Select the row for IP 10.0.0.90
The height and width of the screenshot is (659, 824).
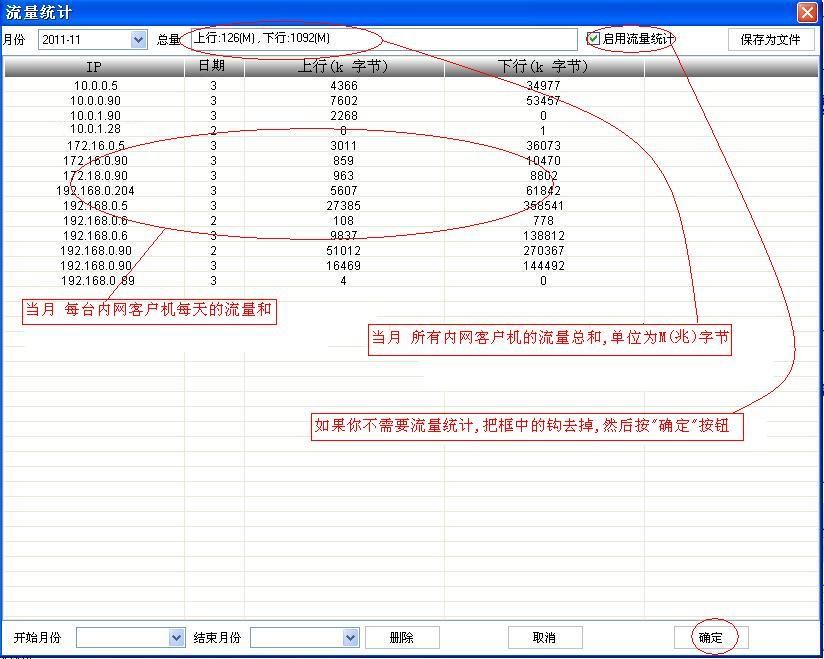pos(94,101)
